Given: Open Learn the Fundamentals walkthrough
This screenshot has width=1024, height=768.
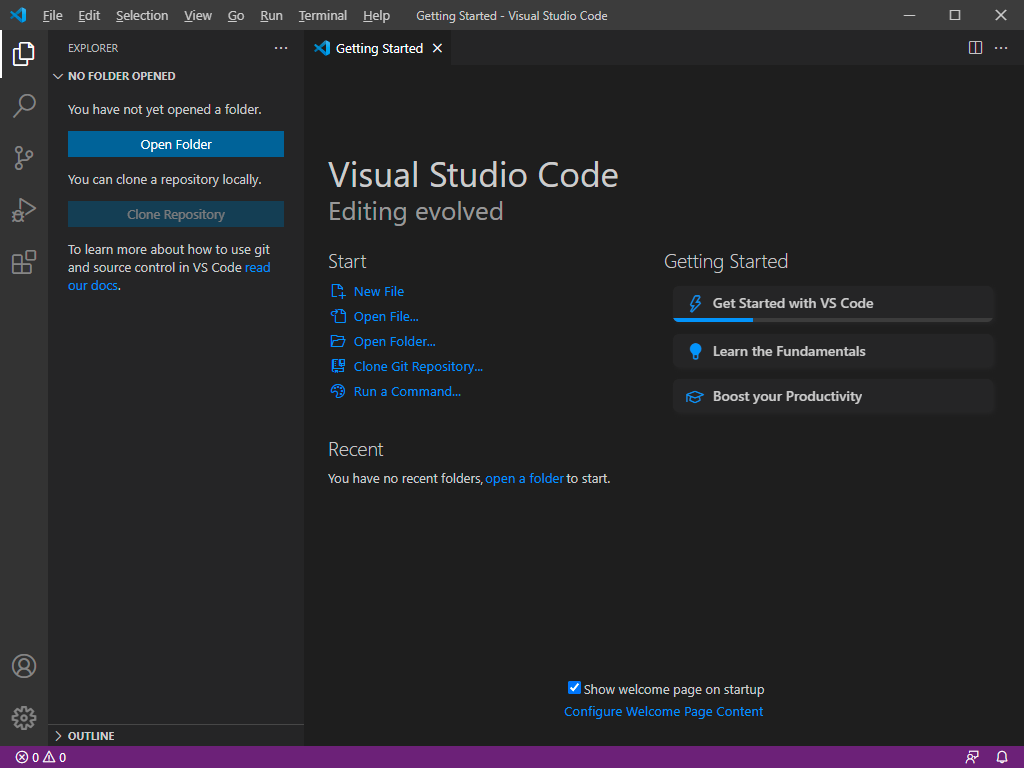Looking at the screenshot, I should (x=833, y=351).
